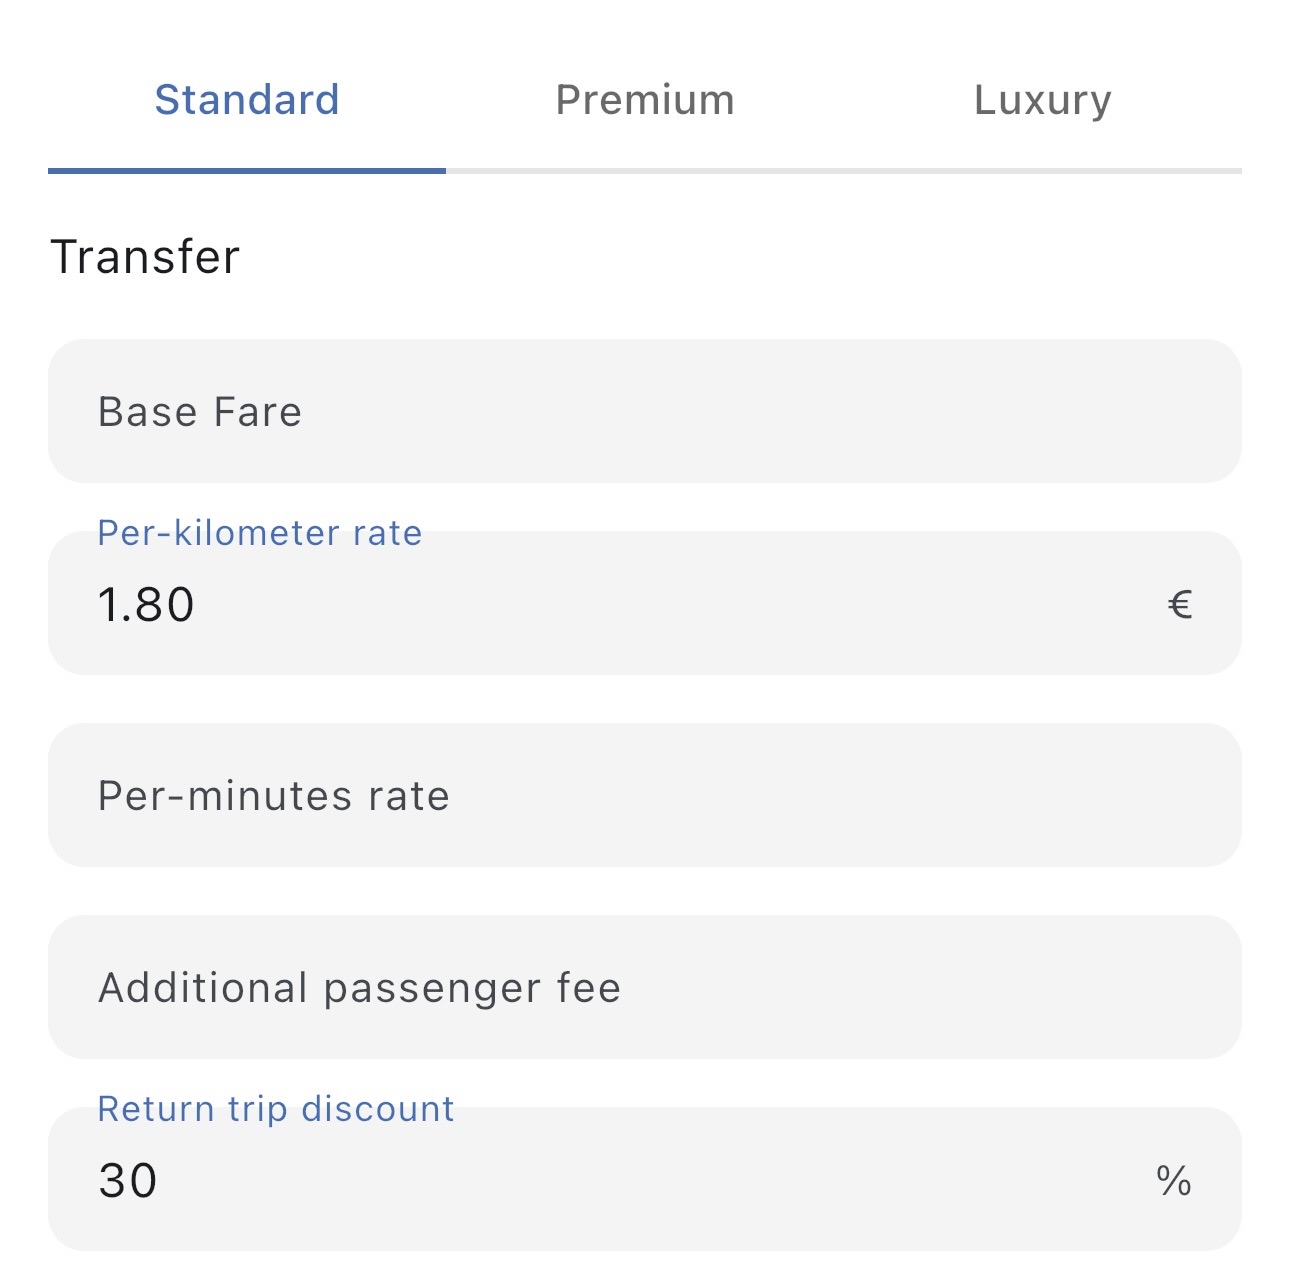Click inside the Base Fare field
Image resolution: width=1290 pixels, height=1285 pixels.
(x=645, y=410)
